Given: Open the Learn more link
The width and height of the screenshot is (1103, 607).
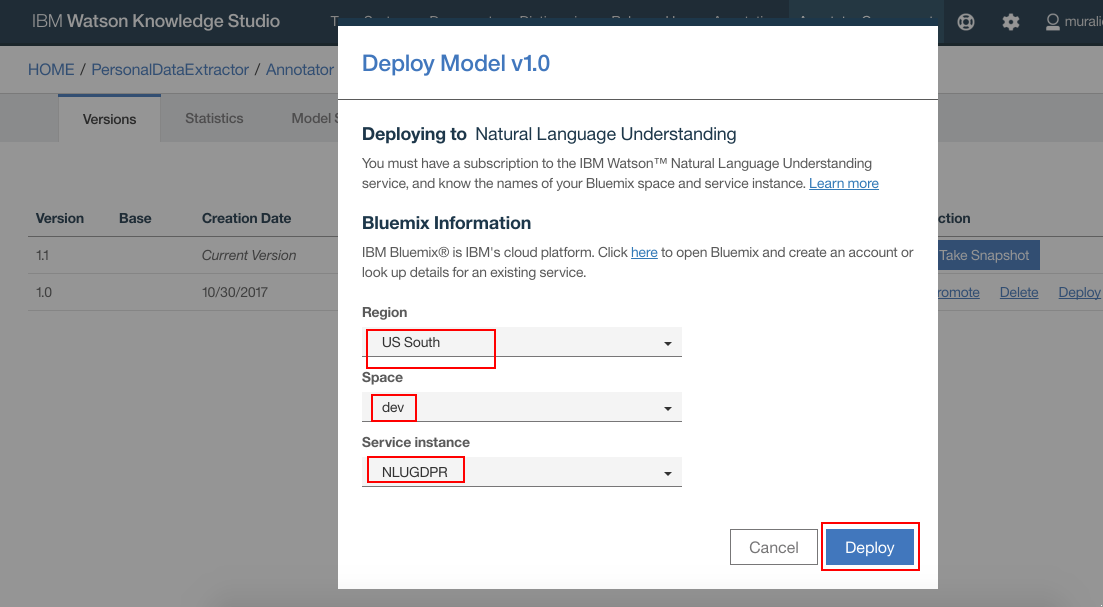Looking at the screenshot, I should [x=843, y=184].
